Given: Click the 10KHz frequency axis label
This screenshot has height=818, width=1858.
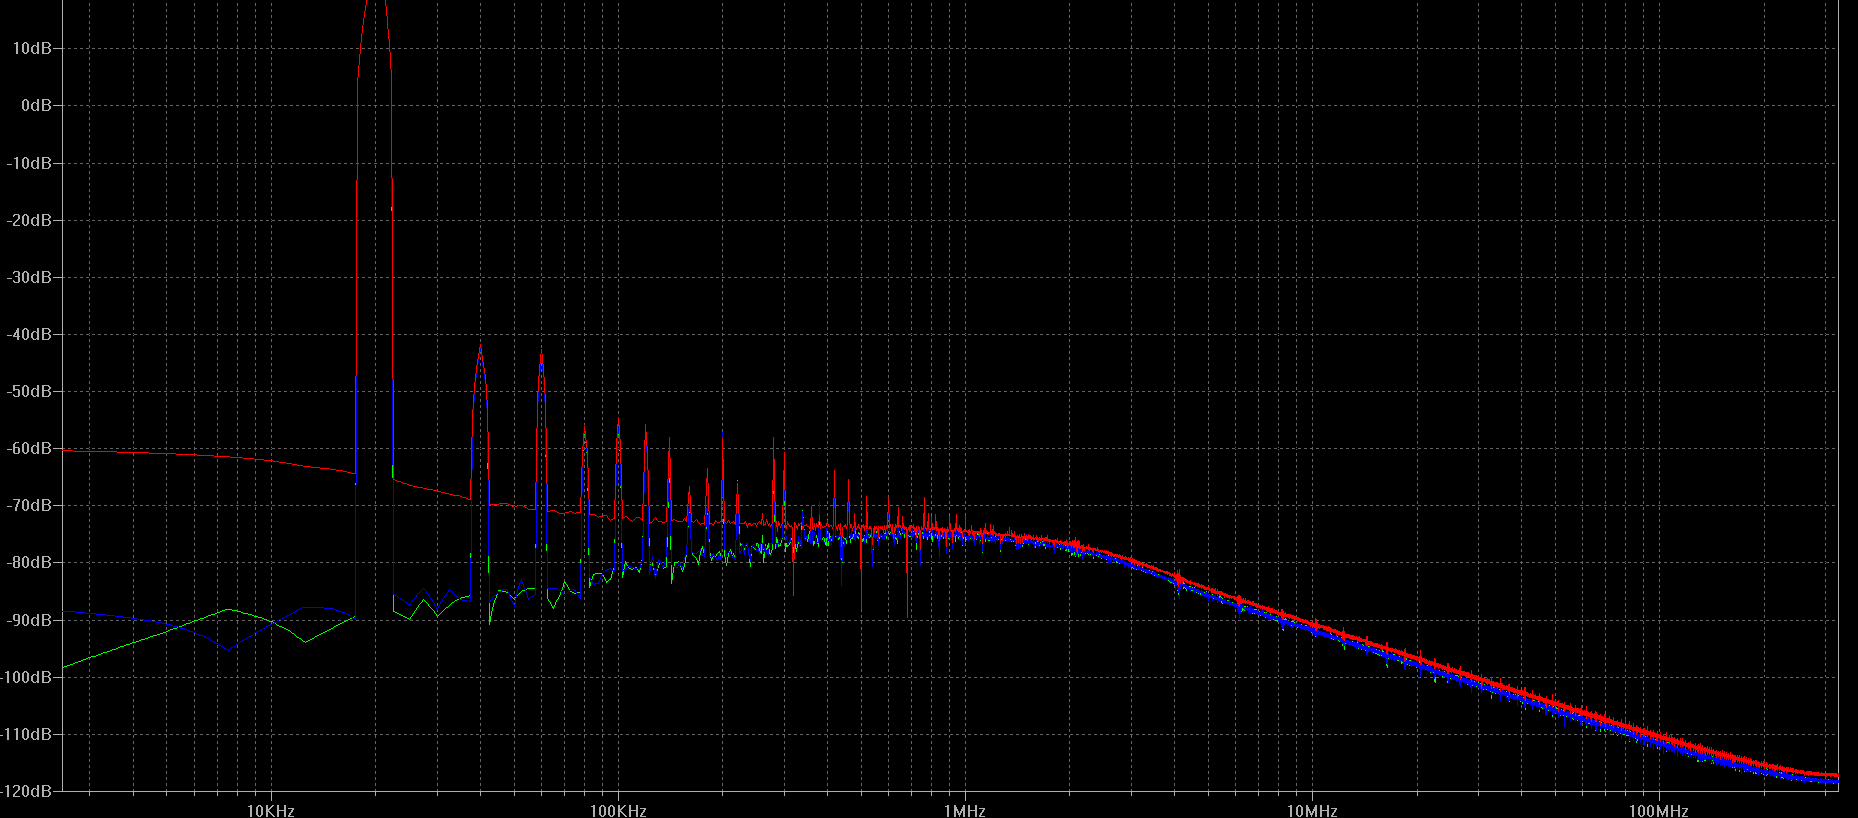Looking at the screenshot, I should click(x=271, y=810).
